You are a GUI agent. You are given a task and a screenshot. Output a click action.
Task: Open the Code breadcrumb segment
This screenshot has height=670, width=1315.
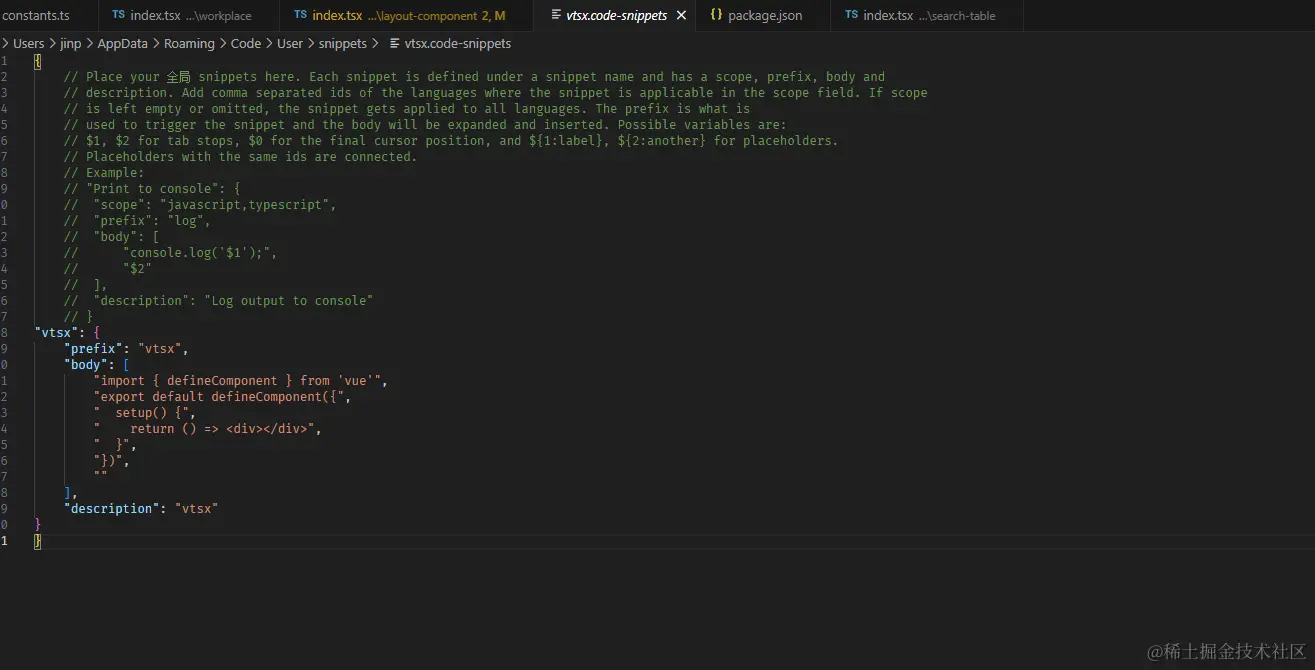point(246,44)
